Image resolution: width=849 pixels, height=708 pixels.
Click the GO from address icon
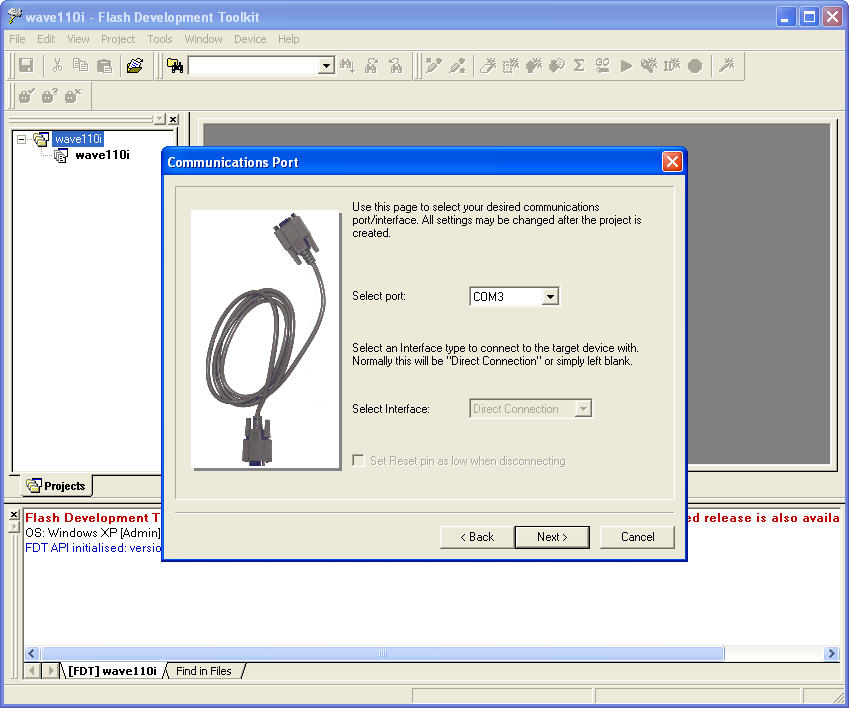point(602,65)
